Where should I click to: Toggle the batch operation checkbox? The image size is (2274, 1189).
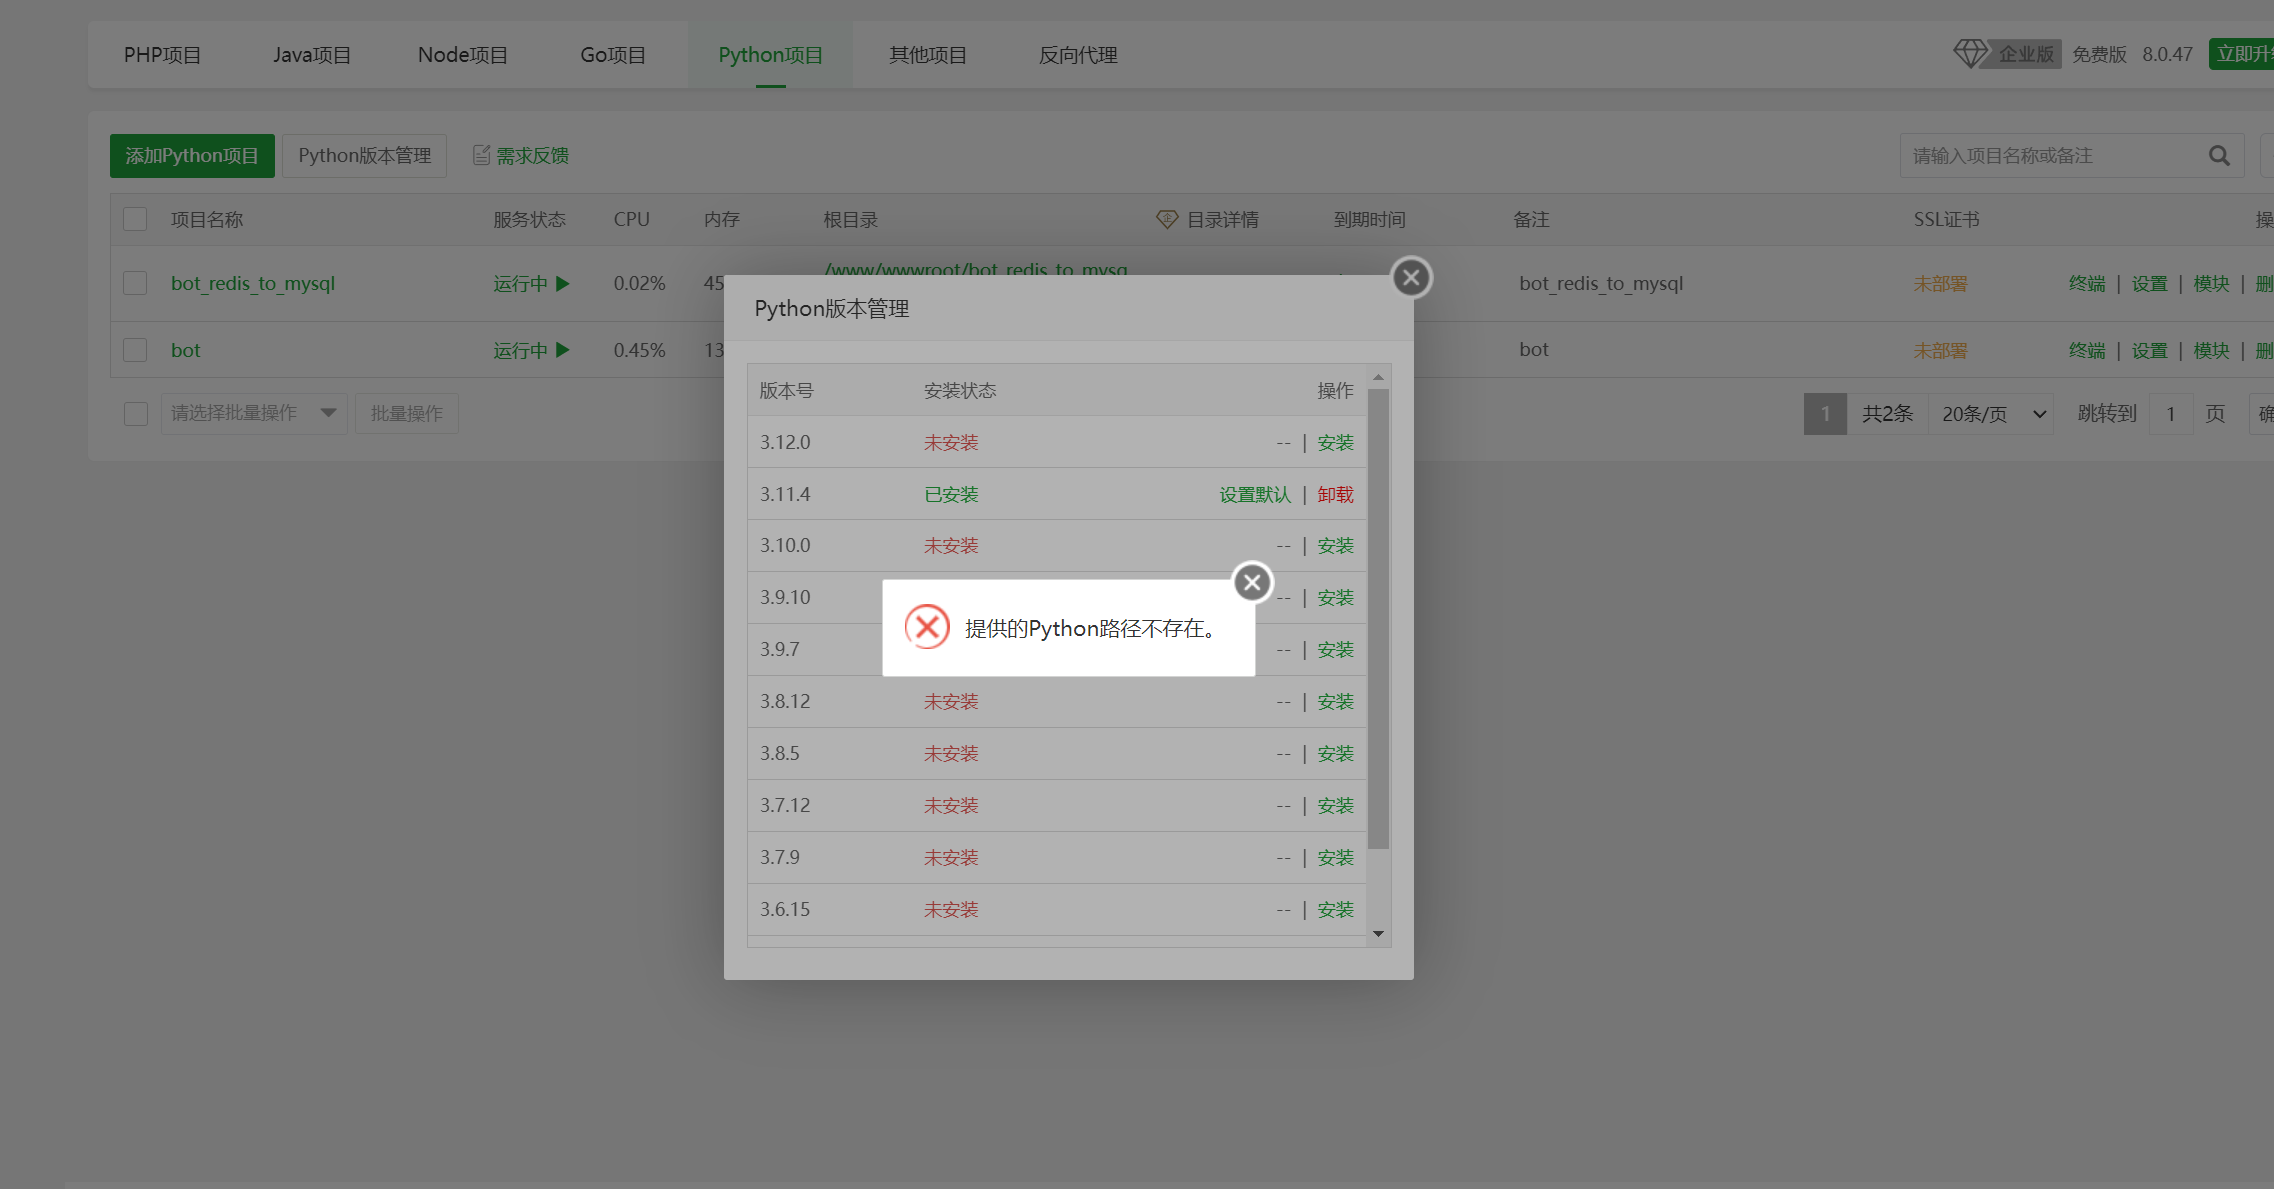click(136, 413)
